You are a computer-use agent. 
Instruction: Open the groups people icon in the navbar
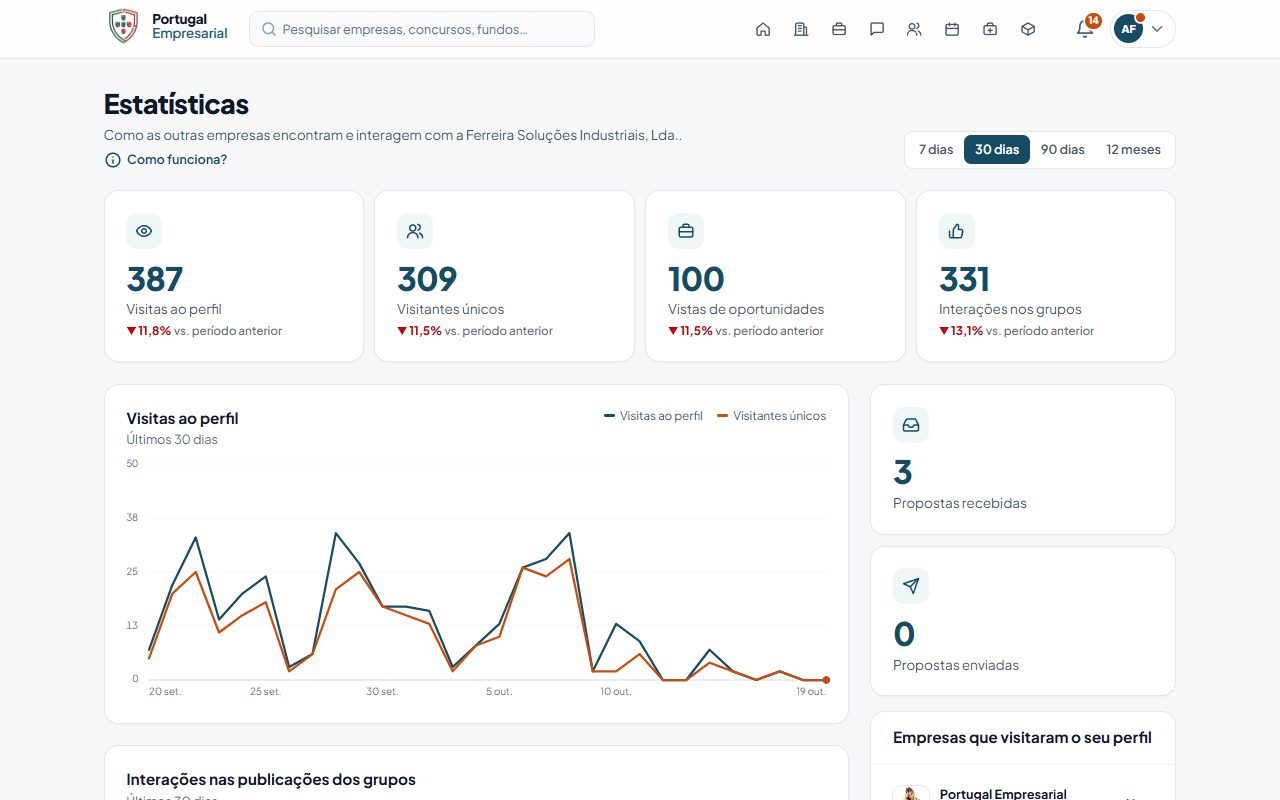pyautogui.click(x=914, y=29)
